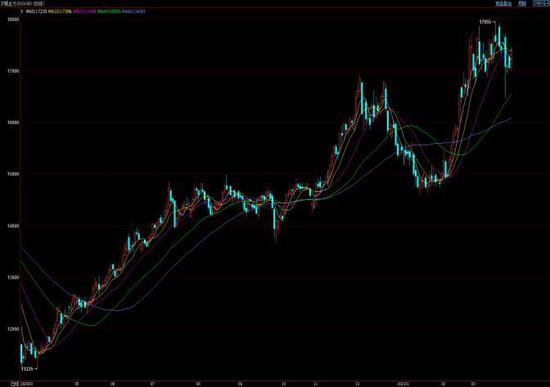Click the green MA60 indicator label
The width and height of the screenshot is (550, 387).
(109, 12)
